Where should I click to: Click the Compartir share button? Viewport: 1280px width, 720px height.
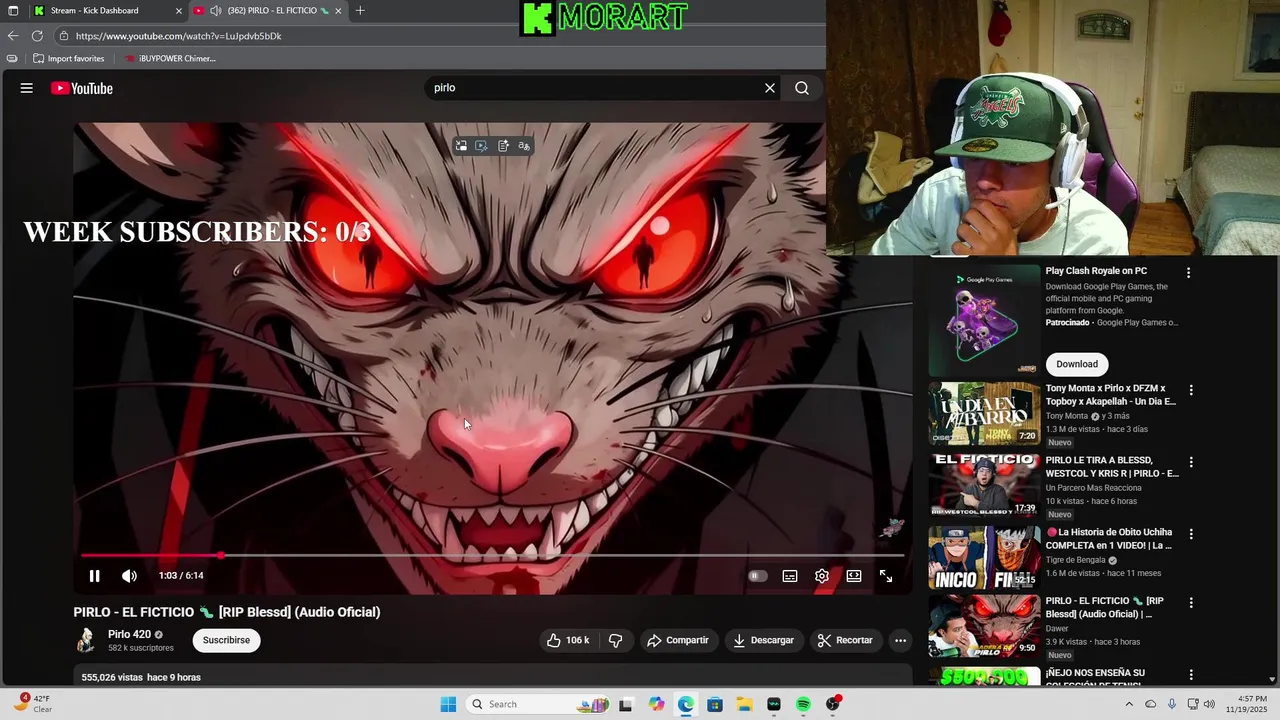677,640
